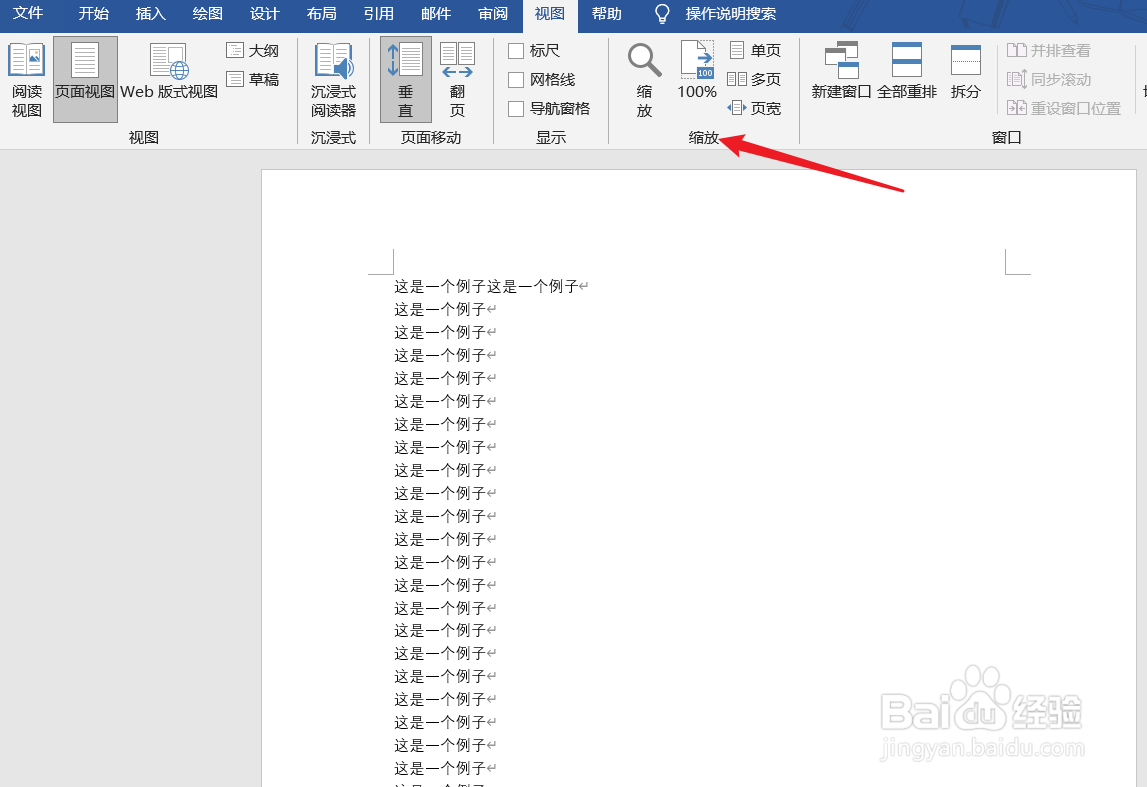This screenshot has height=787, width=1147.
Task: Choose 页宽 page width zoom
Action: click(756, 108)
